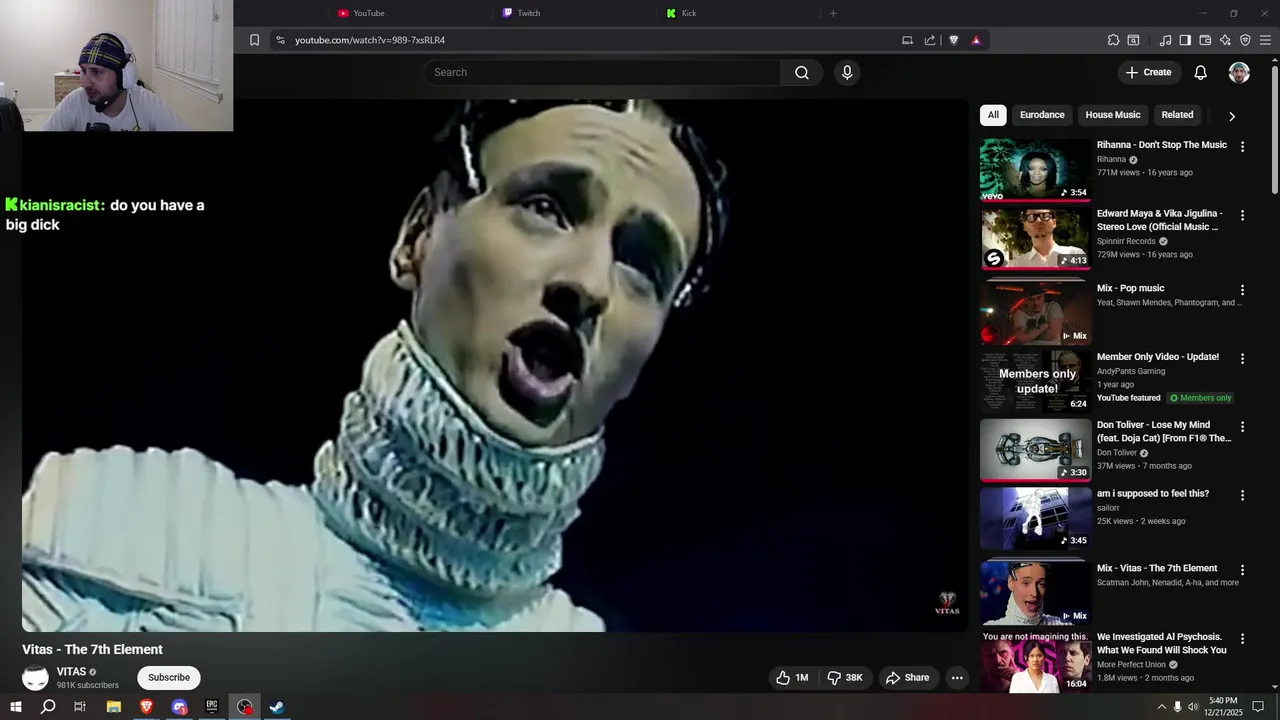Click the system tray volume icon
The image size is (1280, 720).
click(x=1193, y=707)
